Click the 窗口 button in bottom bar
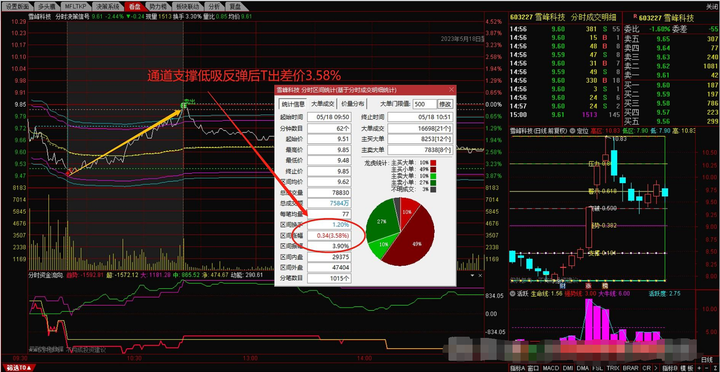The width and height of the screenshot is (720, 372). [533, 368]
